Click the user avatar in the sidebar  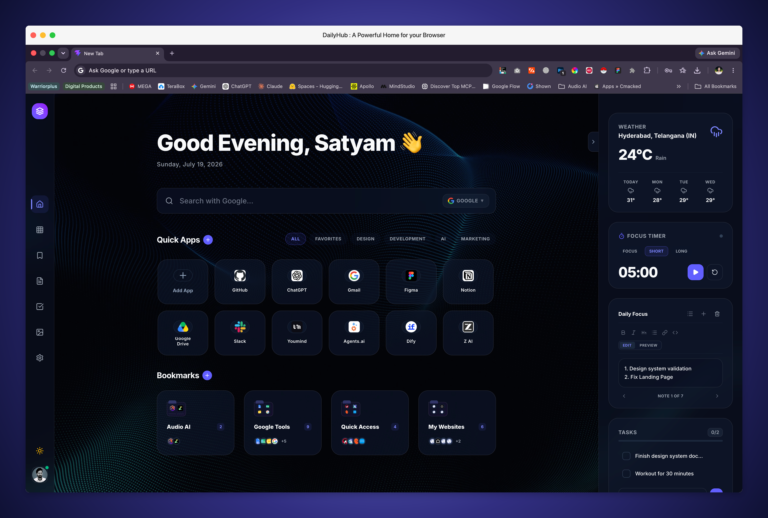point(40,474)
